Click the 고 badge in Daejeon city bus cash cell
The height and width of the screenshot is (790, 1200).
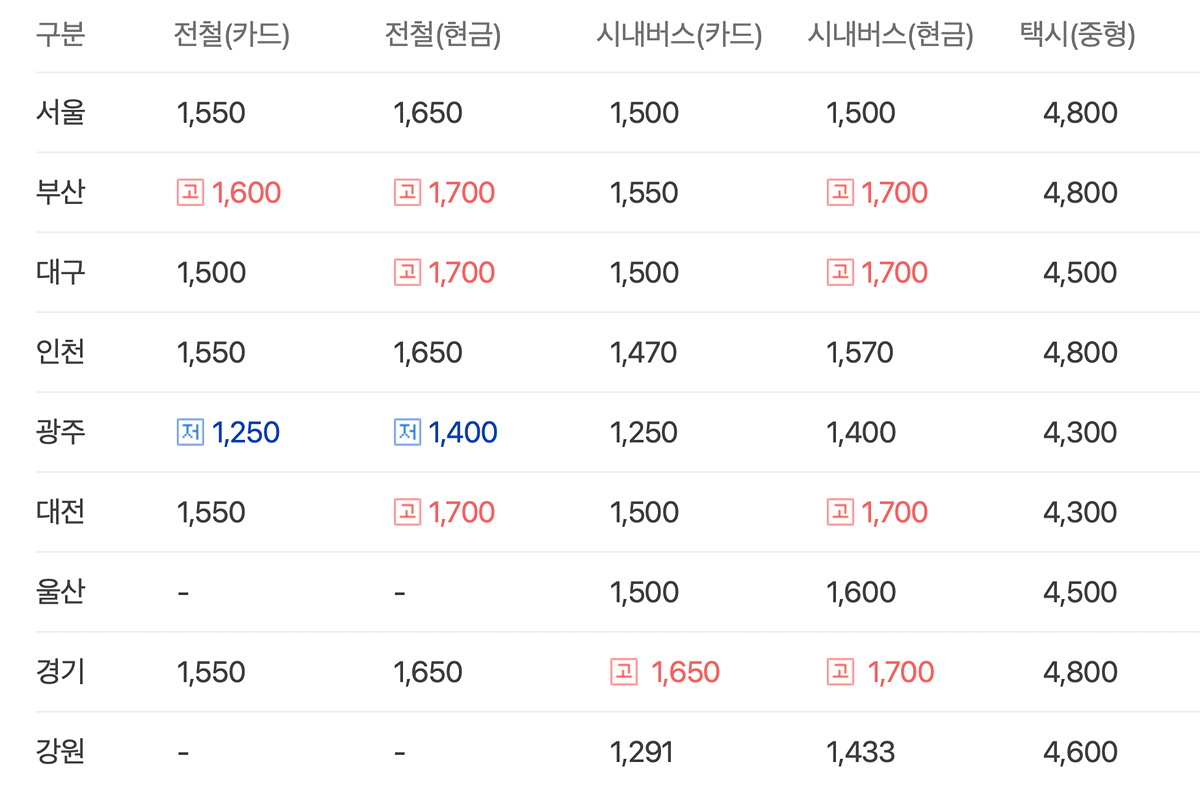coord(840,512)
